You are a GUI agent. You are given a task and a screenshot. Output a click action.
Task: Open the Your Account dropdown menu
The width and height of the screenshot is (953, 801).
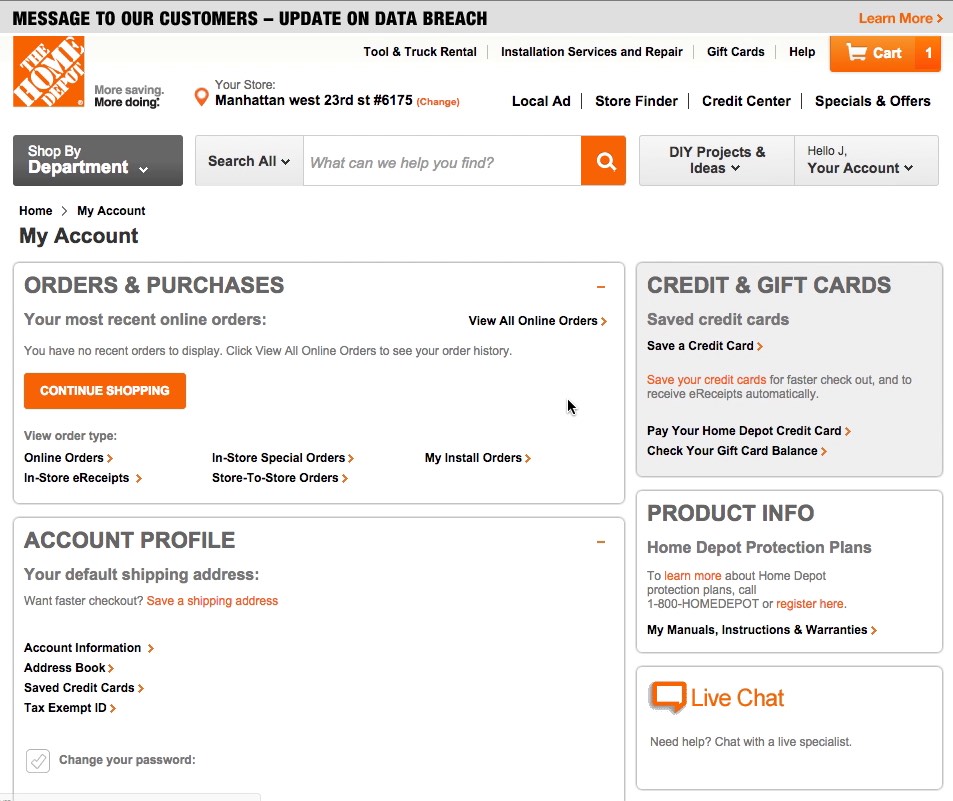(865, 161)
